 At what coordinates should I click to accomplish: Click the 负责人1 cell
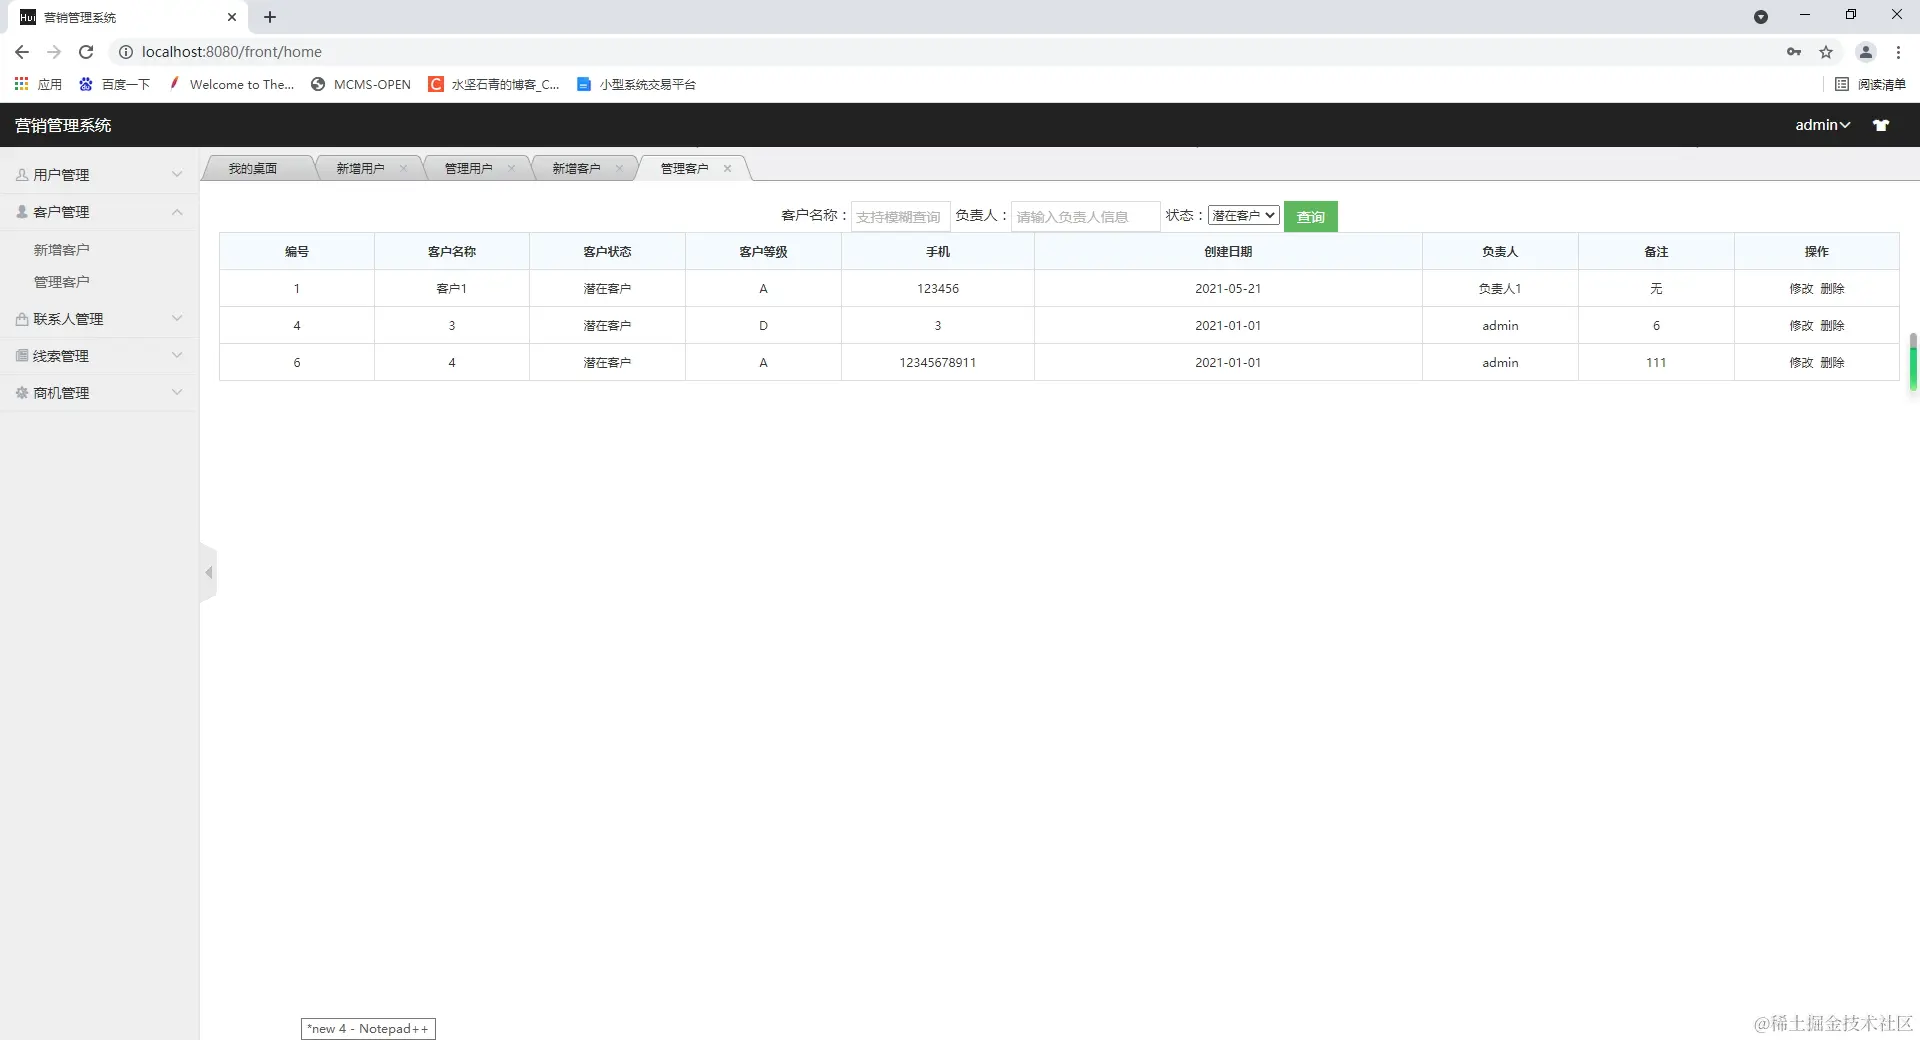(1500, 288)
